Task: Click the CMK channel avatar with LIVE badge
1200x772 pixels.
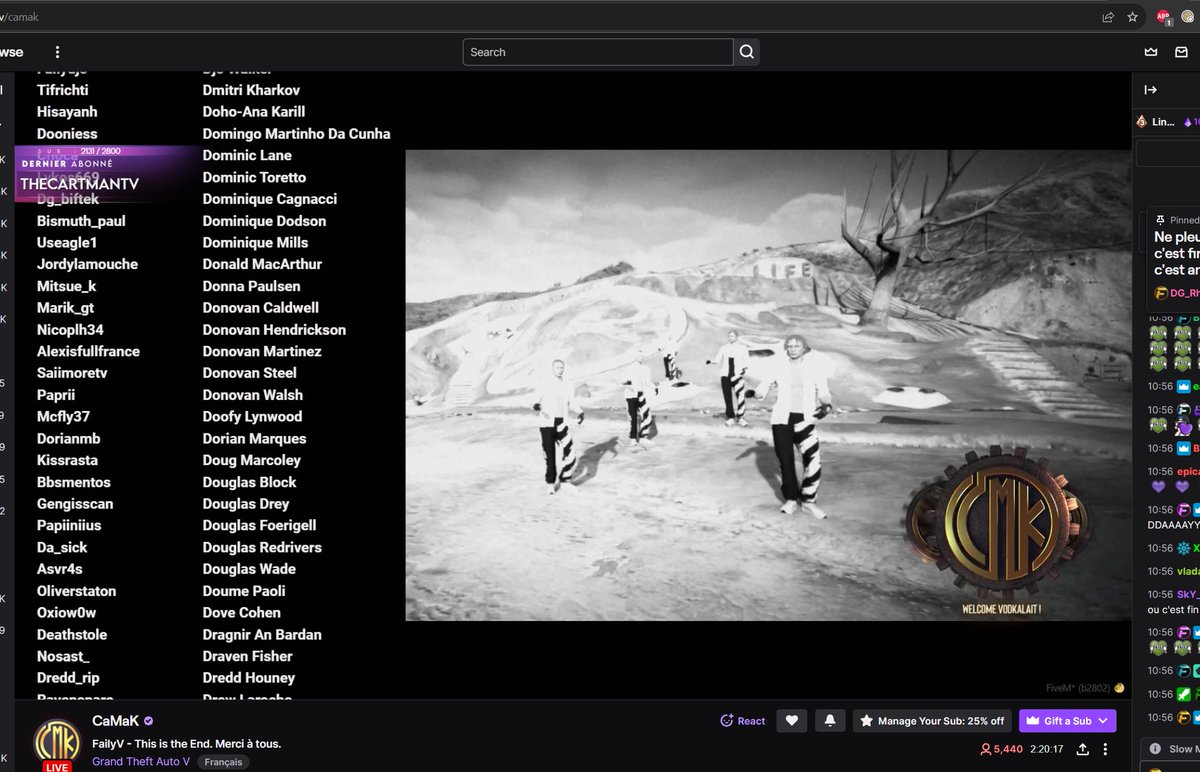Action: click(57, 745)
